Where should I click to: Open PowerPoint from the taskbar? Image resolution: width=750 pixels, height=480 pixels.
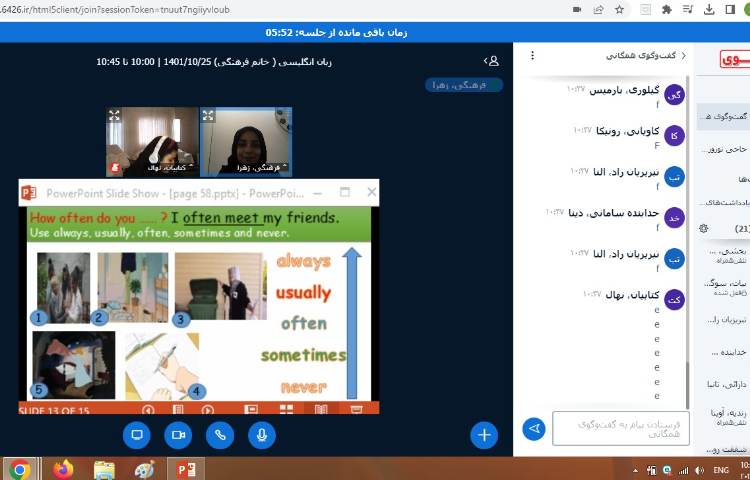point(186,469)
